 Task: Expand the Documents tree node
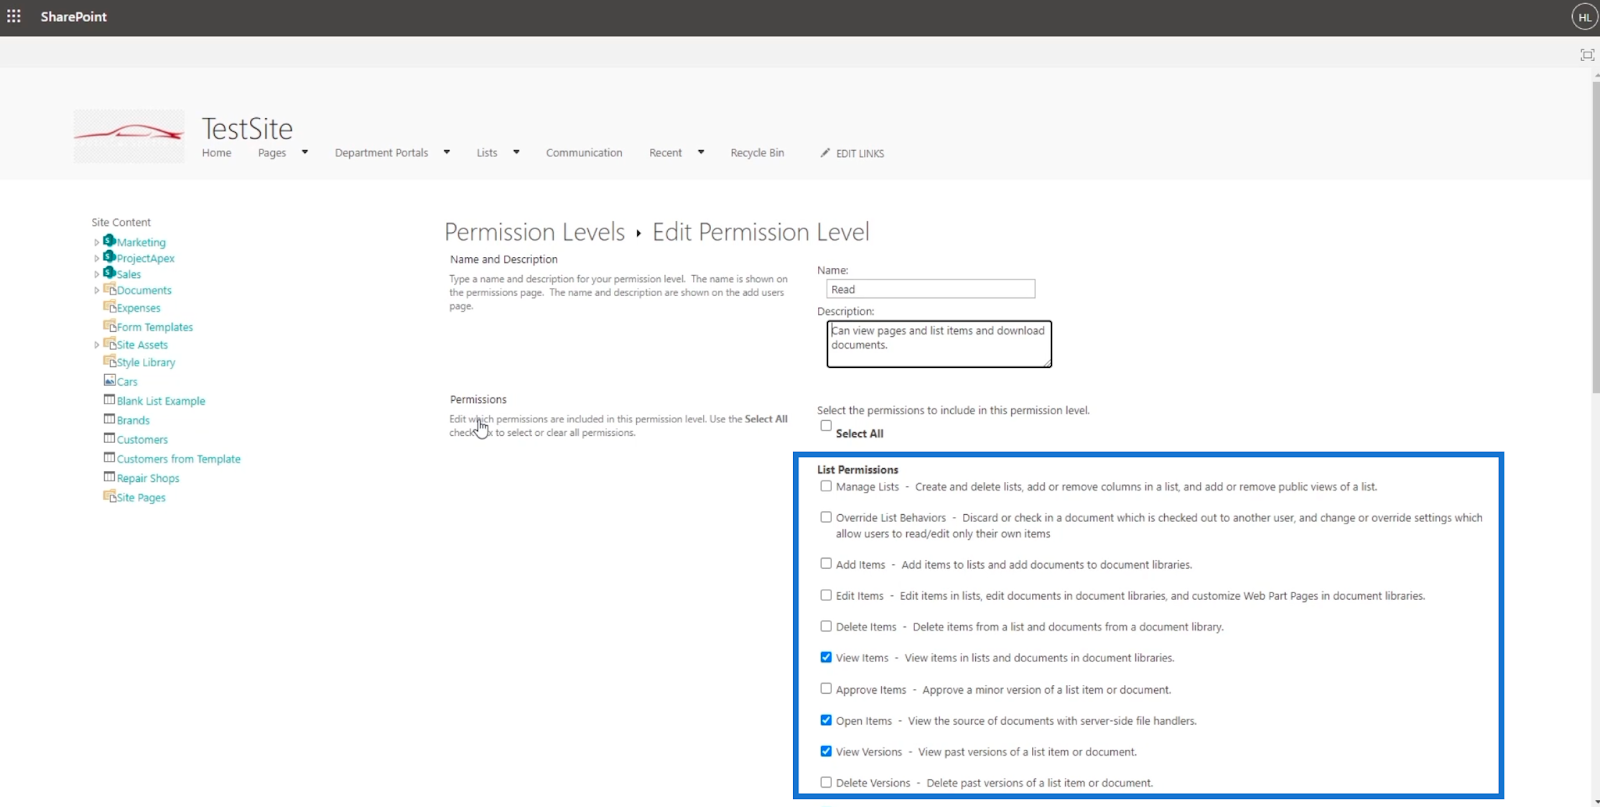click(x=97, y=291)
